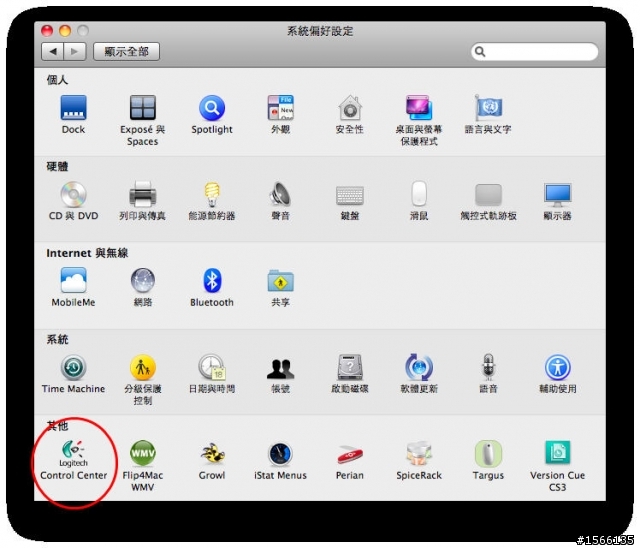Click the back navigation arrow
The width and height of the screenshot is (640, 548).
point(52,51)
